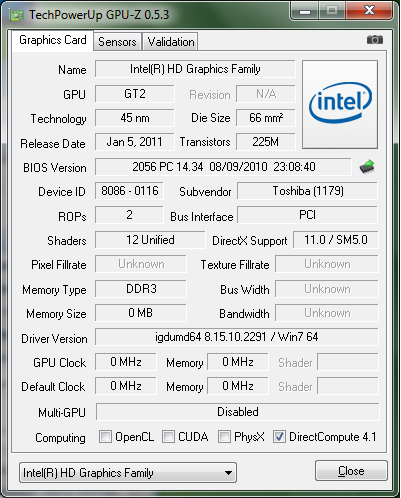Switch to the Sensors tab
Screen dimensions: 401x498
click(x=117, y=42)
